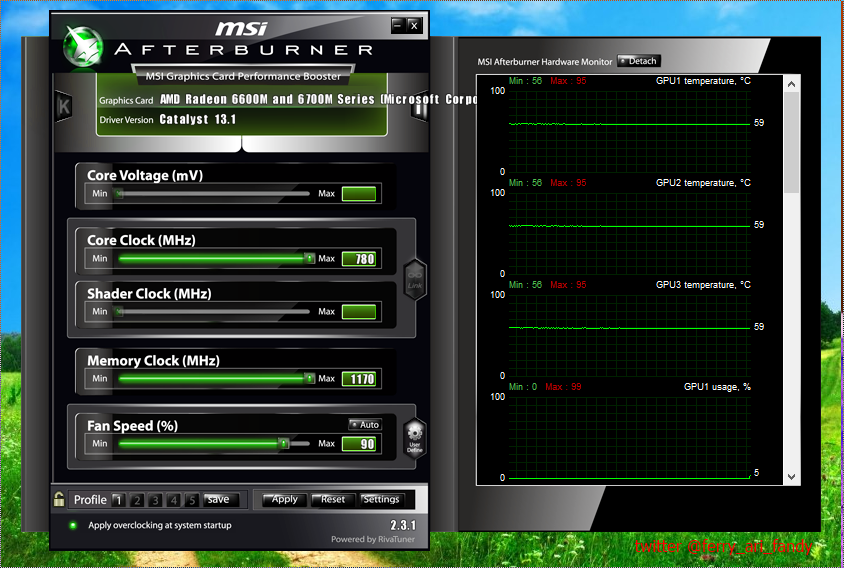Image resolution: width=844 pixels, height=568 pixels.
Task: Click the GPU2 temperature graph
Action: tap(629, 233)
